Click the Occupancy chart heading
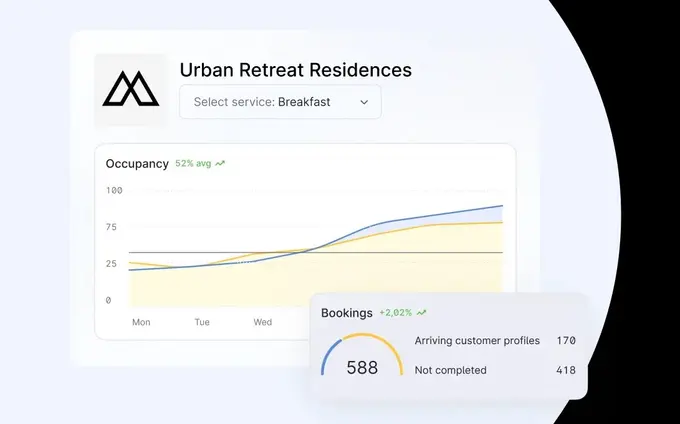The height and width of the screenshot is (424, 680). click(x=137, y=164)
